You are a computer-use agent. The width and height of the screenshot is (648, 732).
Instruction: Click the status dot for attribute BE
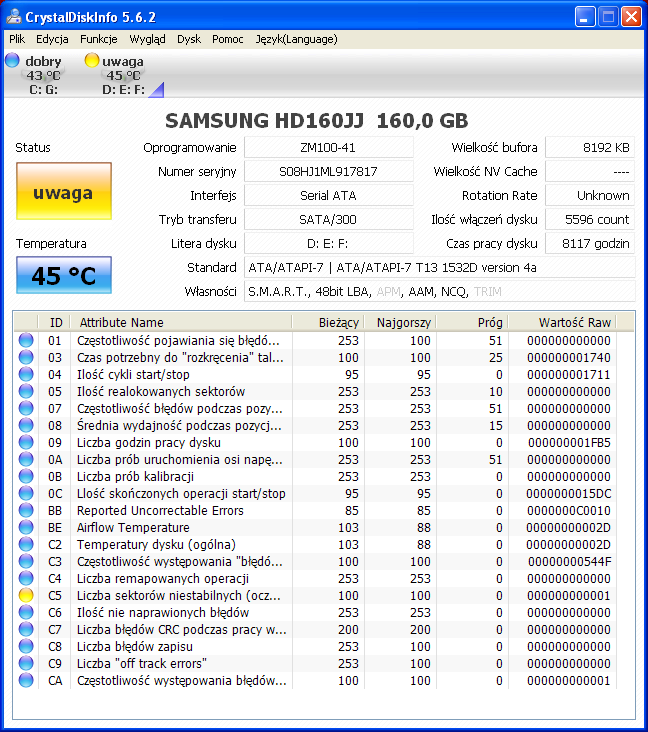click(26, 528)
